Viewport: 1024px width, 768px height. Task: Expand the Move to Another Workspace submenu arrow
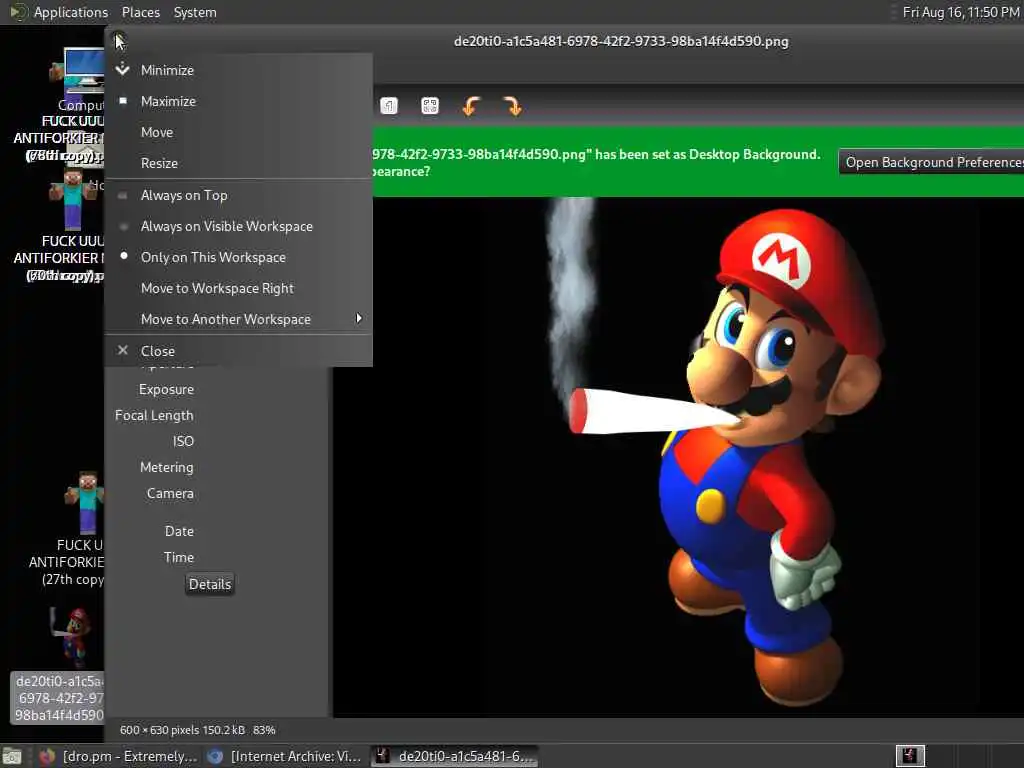(359, 319)
